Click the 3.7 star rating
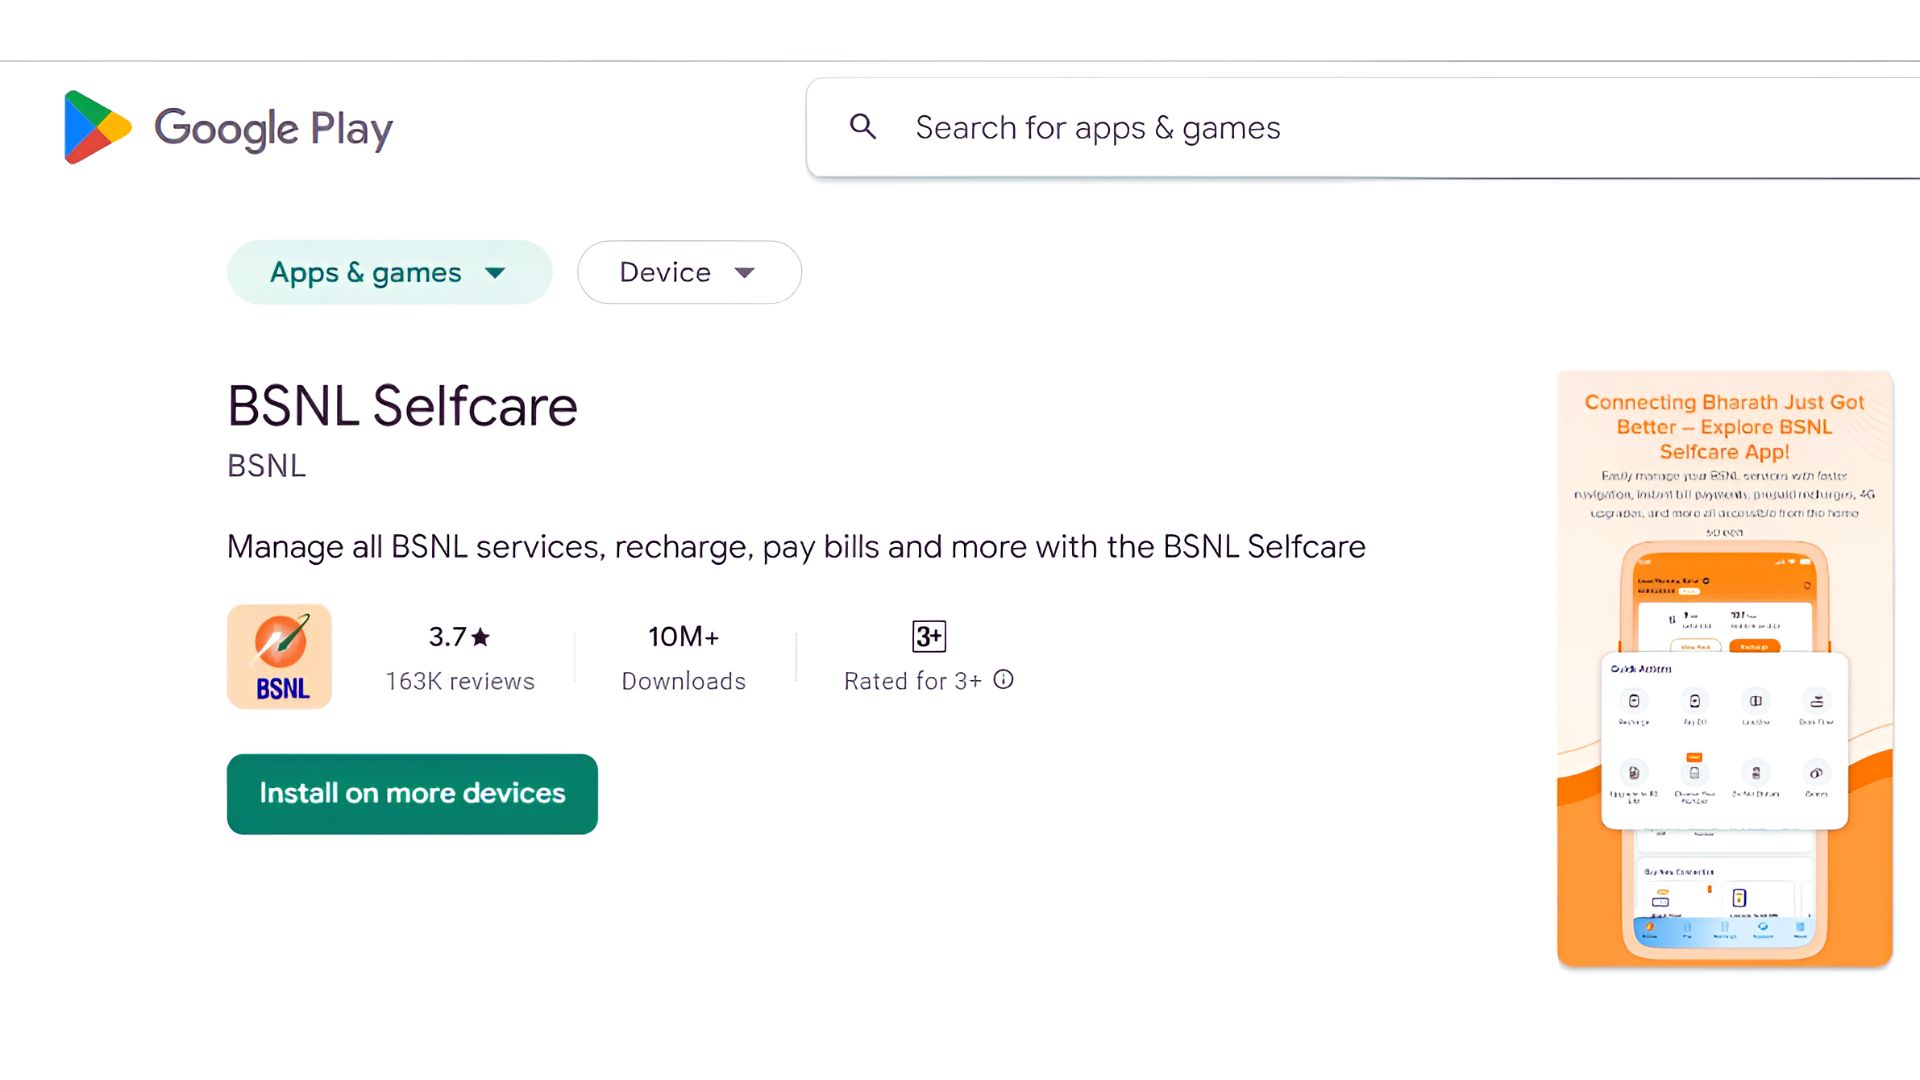The height and width of the screenshot is (1080, 1920). (x=460, y=637)
